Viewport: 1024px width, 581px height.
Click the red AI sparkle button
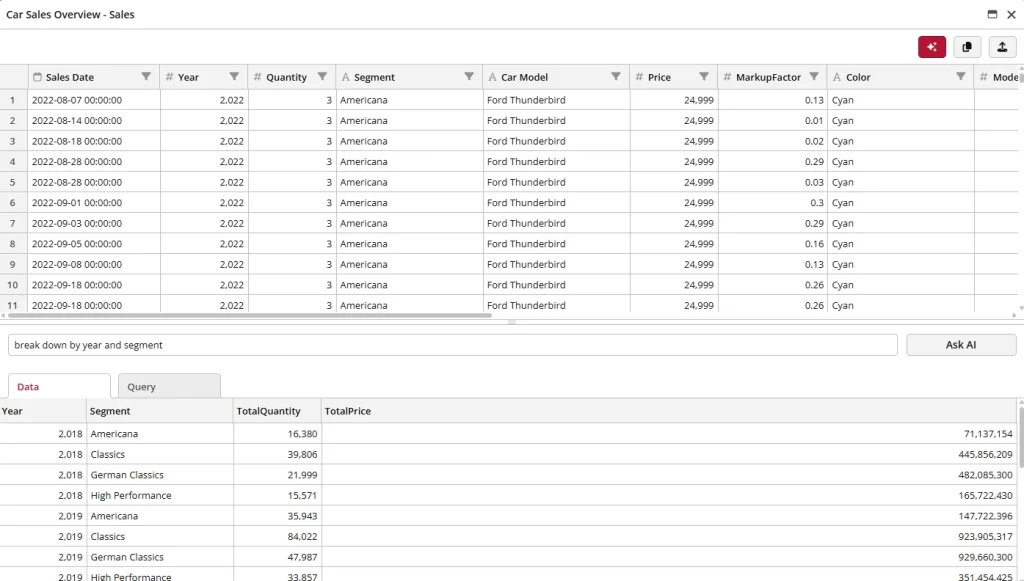click(x=932, y=46)
